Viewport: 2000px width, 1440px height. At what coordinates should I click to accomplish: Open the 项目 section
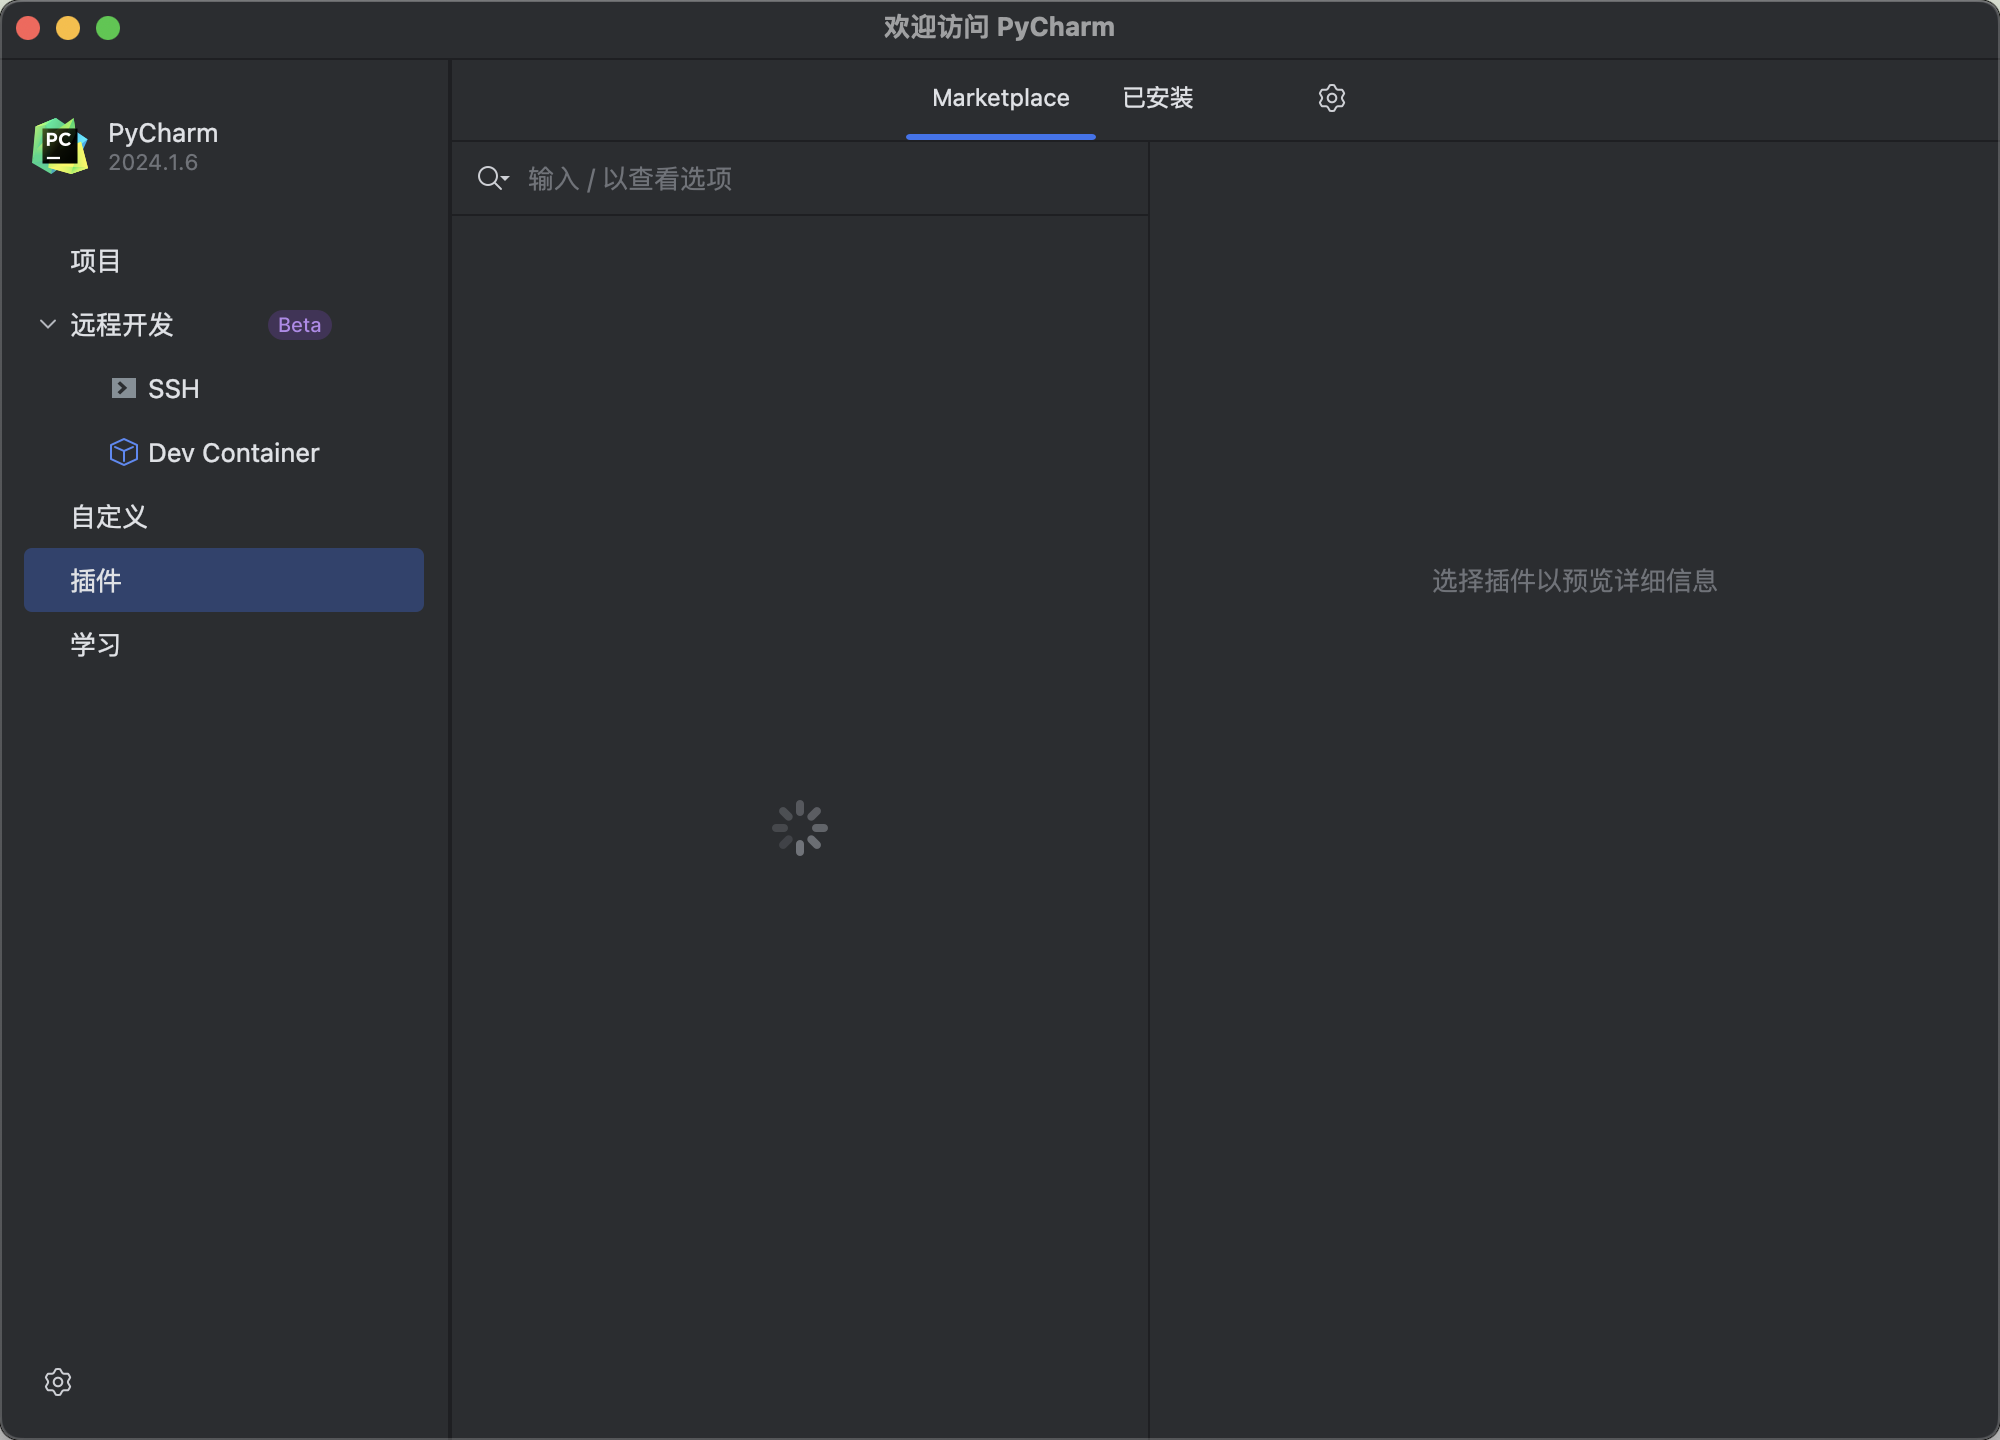click(x=96, y=261)
